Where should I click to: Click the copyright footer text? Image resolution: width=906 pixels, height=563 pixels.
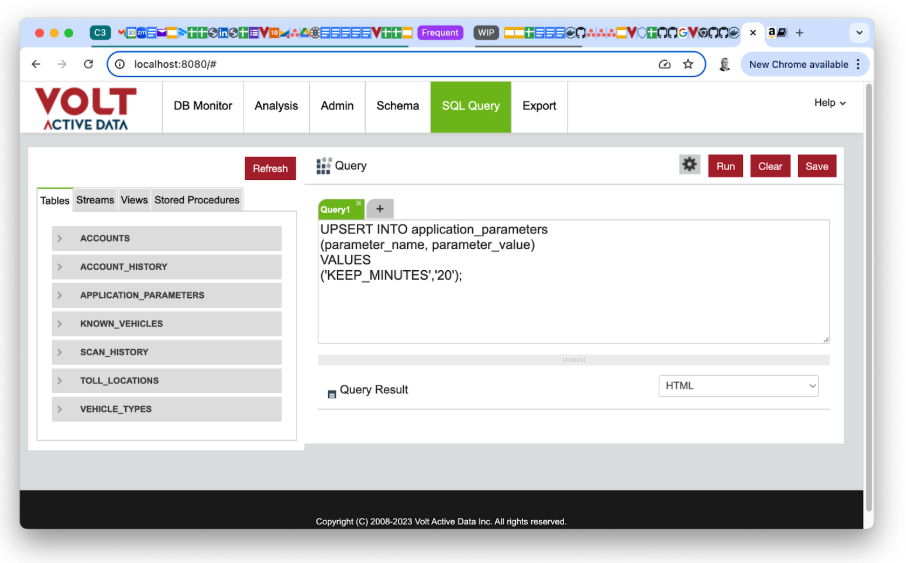(x=441, y=521)
